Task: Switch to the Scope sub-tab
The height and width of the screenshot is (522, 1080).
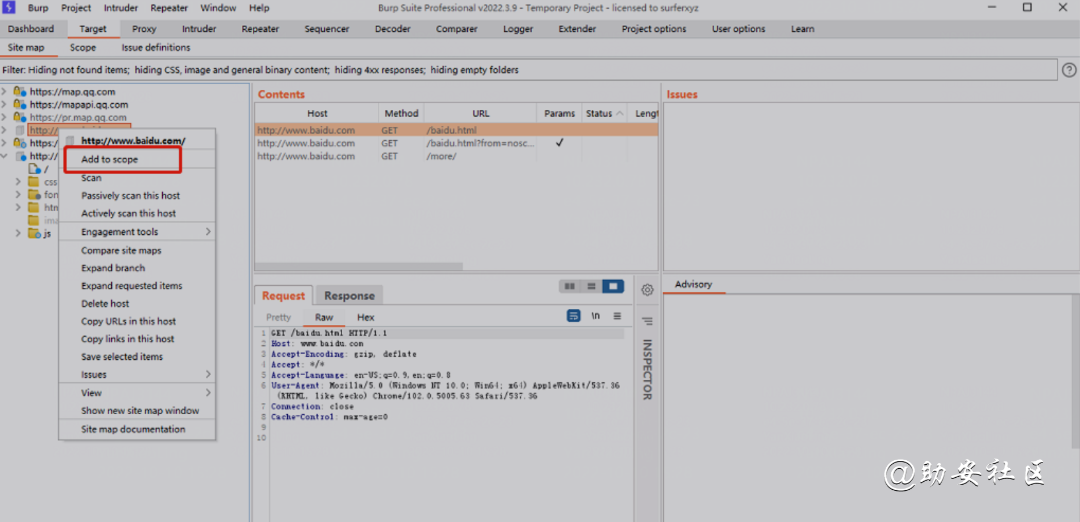Action: pos(83,48)
